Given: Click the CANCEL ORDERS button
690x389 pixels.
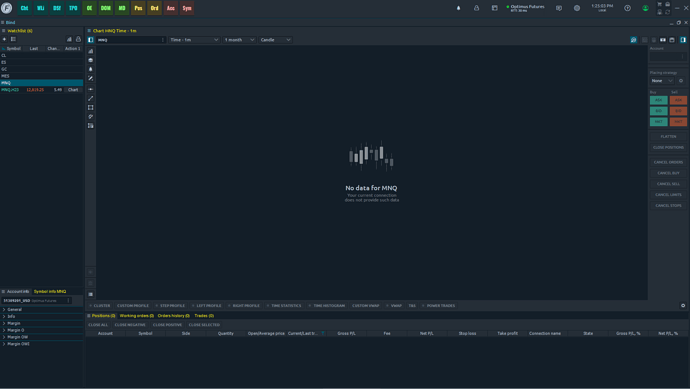Looking at the screenshot, I should [x=668, y=162].
